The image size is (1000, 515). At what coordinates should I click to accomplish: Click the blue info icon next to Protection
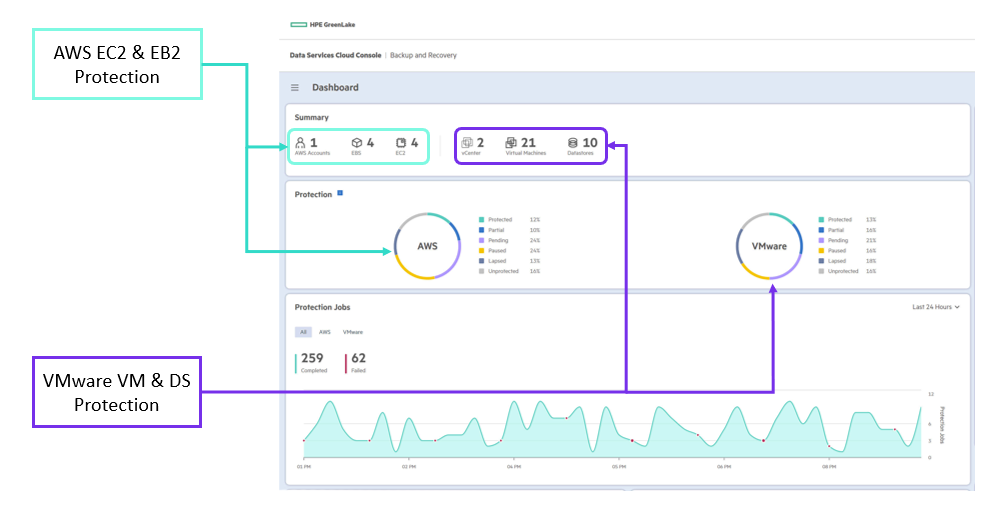click(x=340, y=193)
